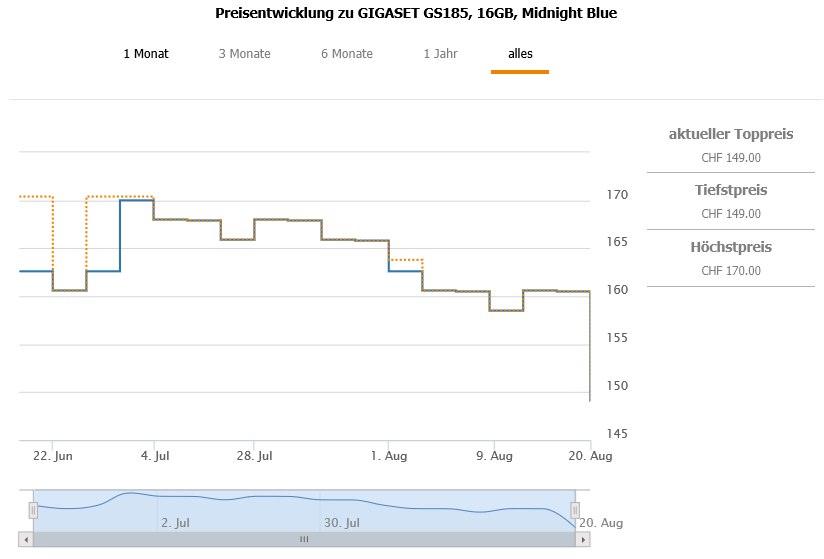Show the 6 Monate price history
This screenshot has width=824, height=559.
(347, 54)
